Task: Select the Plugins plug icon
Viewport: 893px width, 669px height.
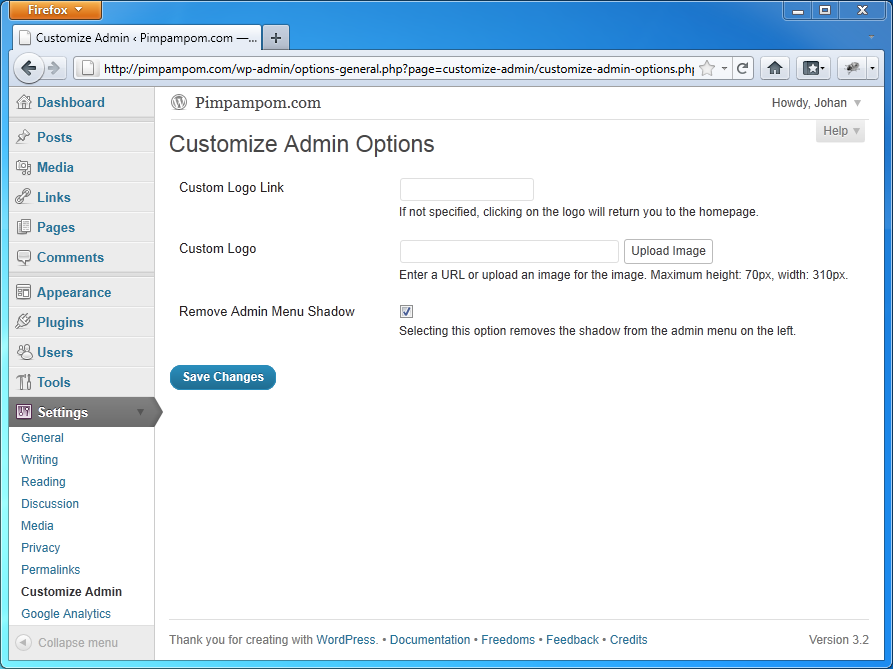Action: coord(23,322)
